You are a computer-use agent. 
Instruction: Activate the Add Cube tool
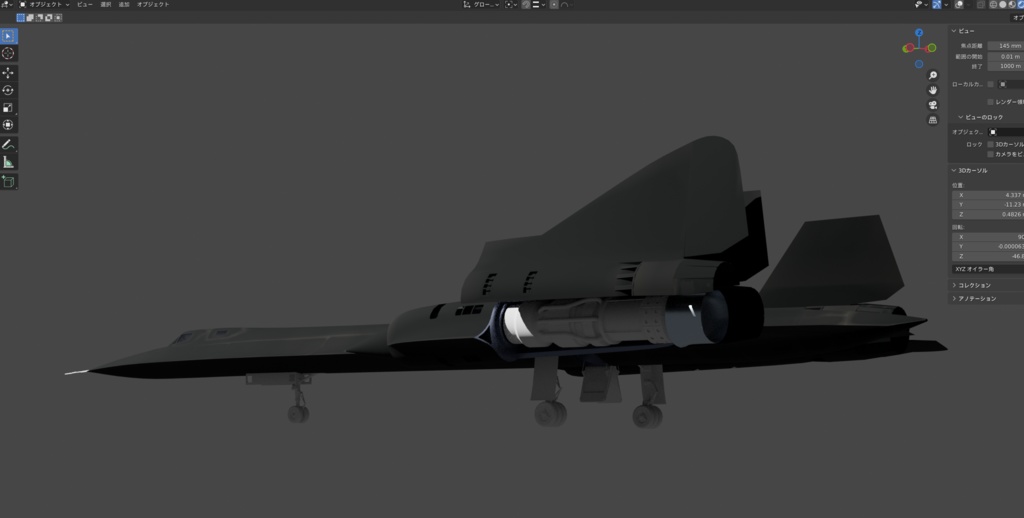click(x=8, y=182)
